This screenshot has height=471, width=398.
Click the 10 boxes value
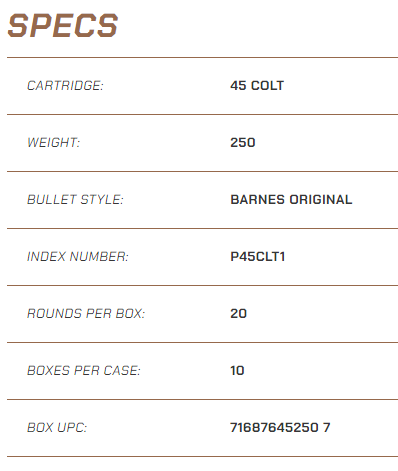click(237, 371)
